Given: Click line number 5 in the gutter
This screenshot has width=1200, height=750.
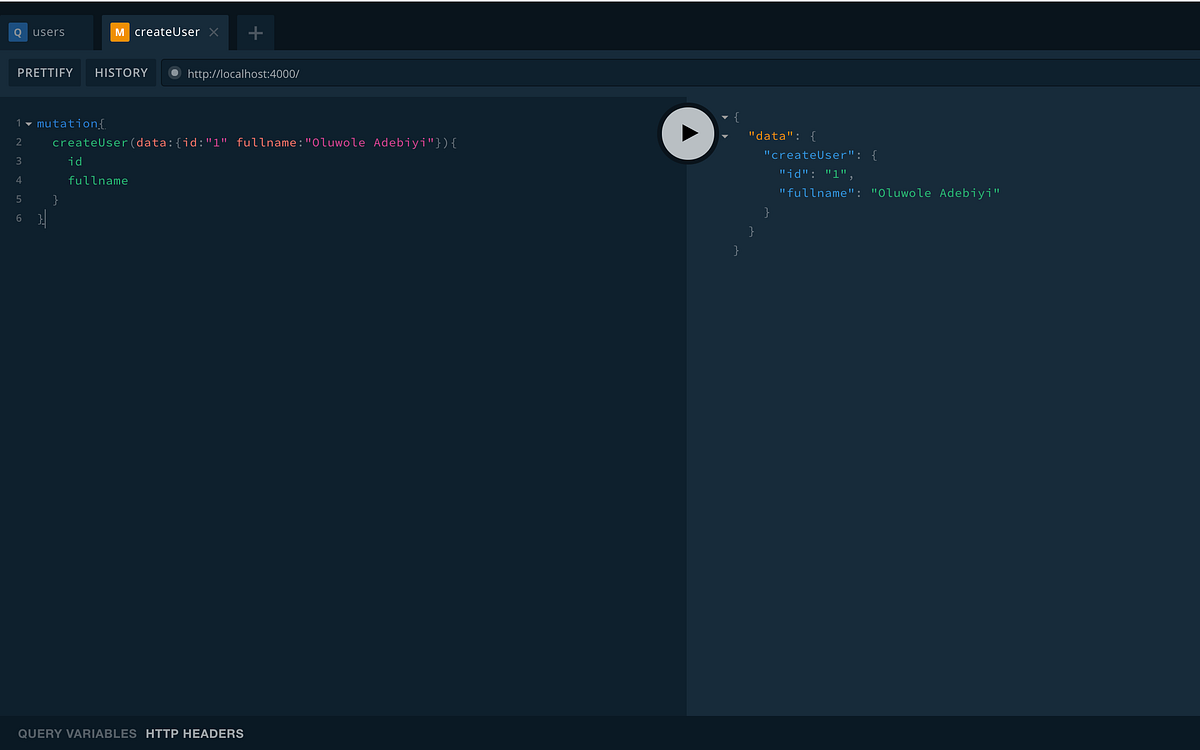Looking at the screenshot, I should [x=19, y=199].
